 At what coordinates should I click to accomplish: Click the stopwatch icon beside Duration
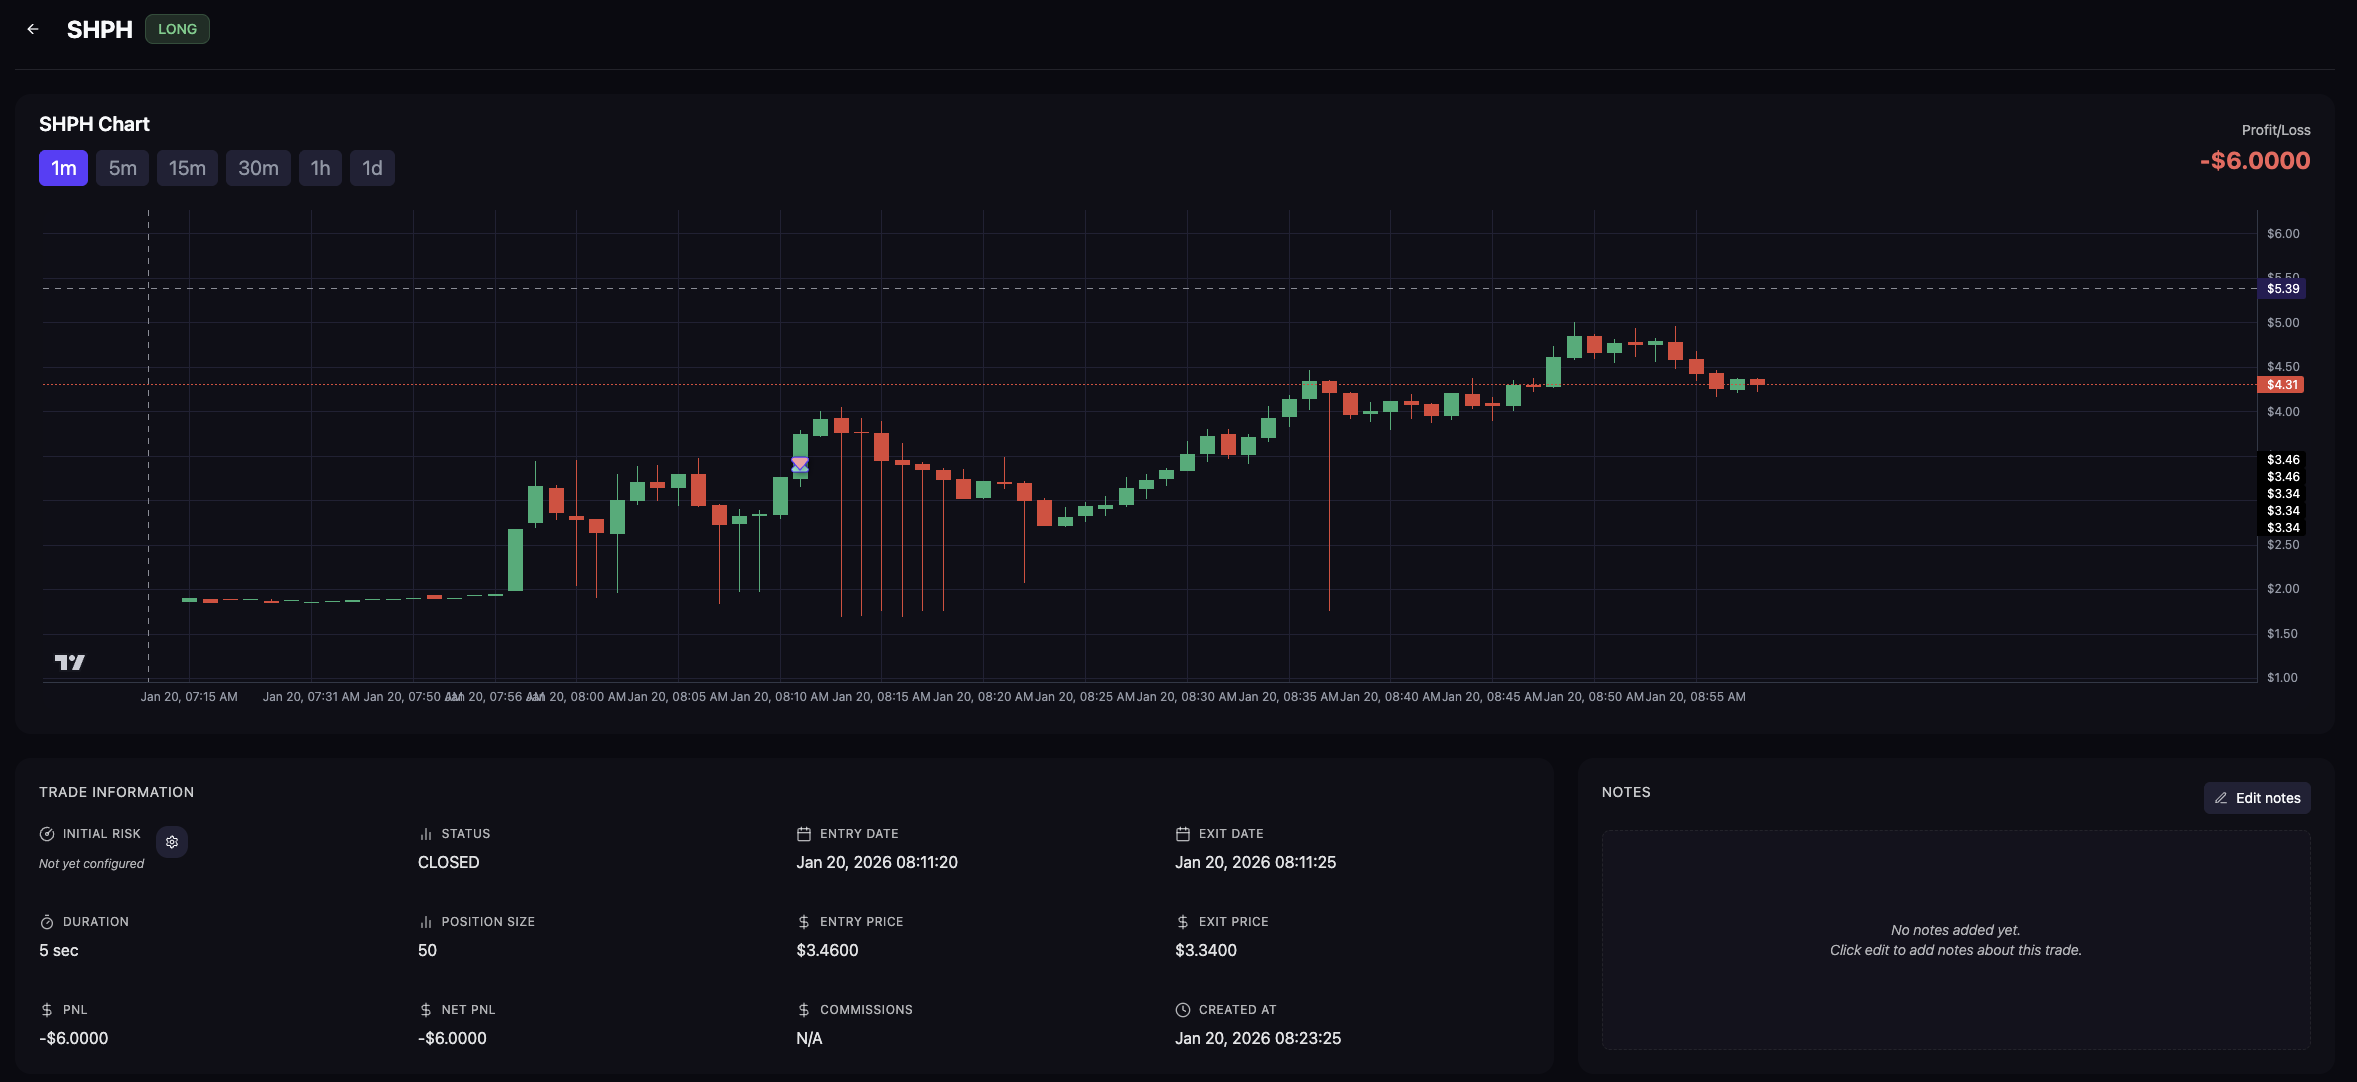(47, 922)
